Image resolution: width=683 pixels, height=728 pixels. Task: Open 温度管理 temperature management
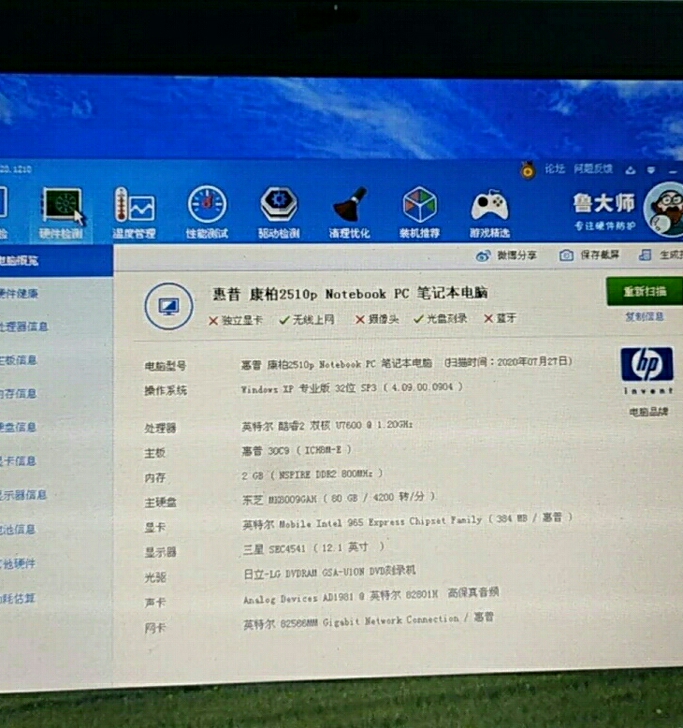[x=134, y=214]
